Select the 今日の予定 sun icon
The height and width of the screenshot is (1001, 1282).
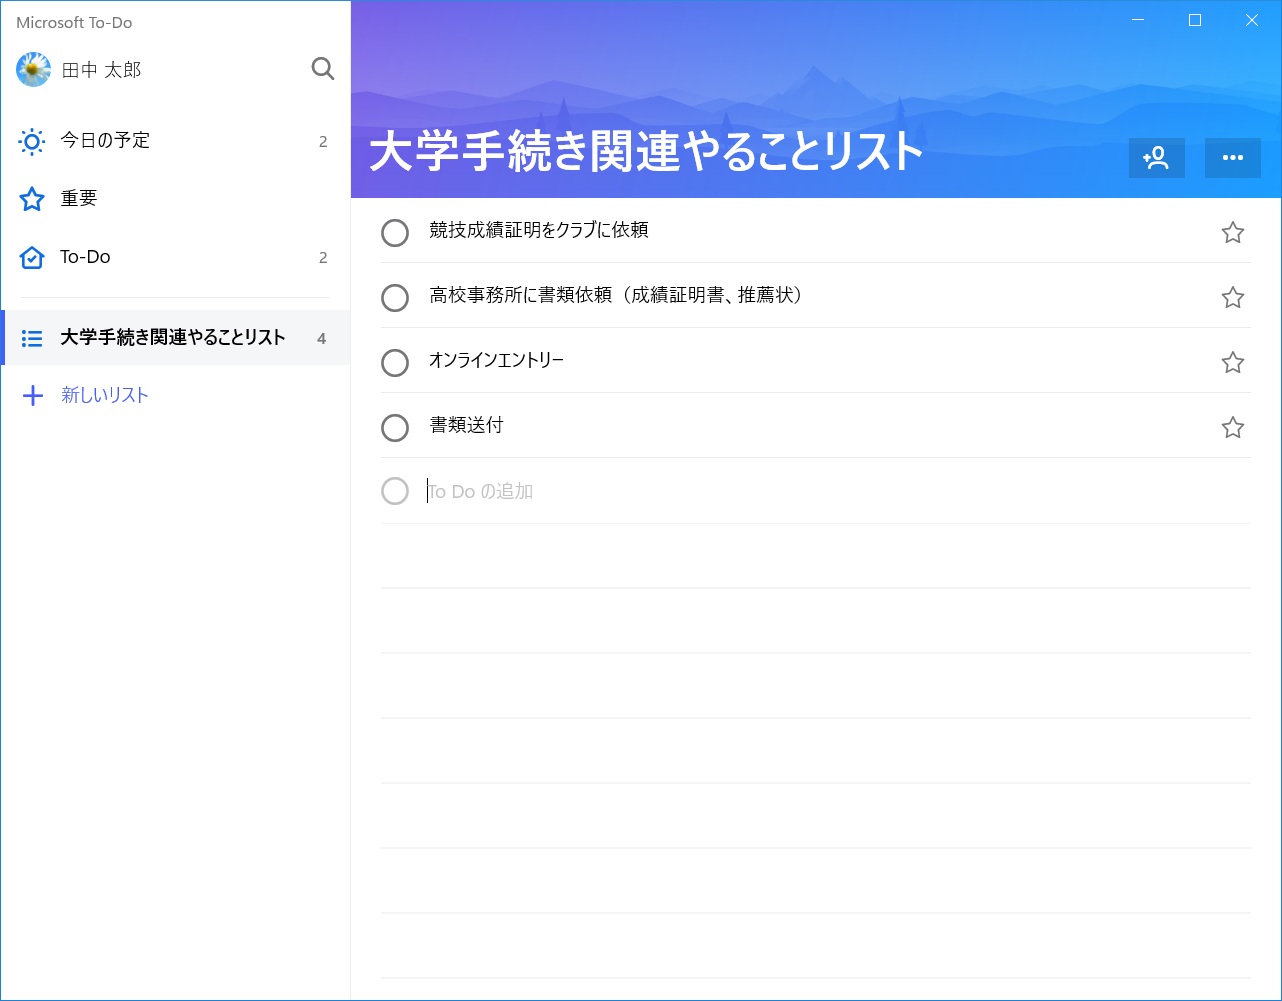click(x=31, y=141)
